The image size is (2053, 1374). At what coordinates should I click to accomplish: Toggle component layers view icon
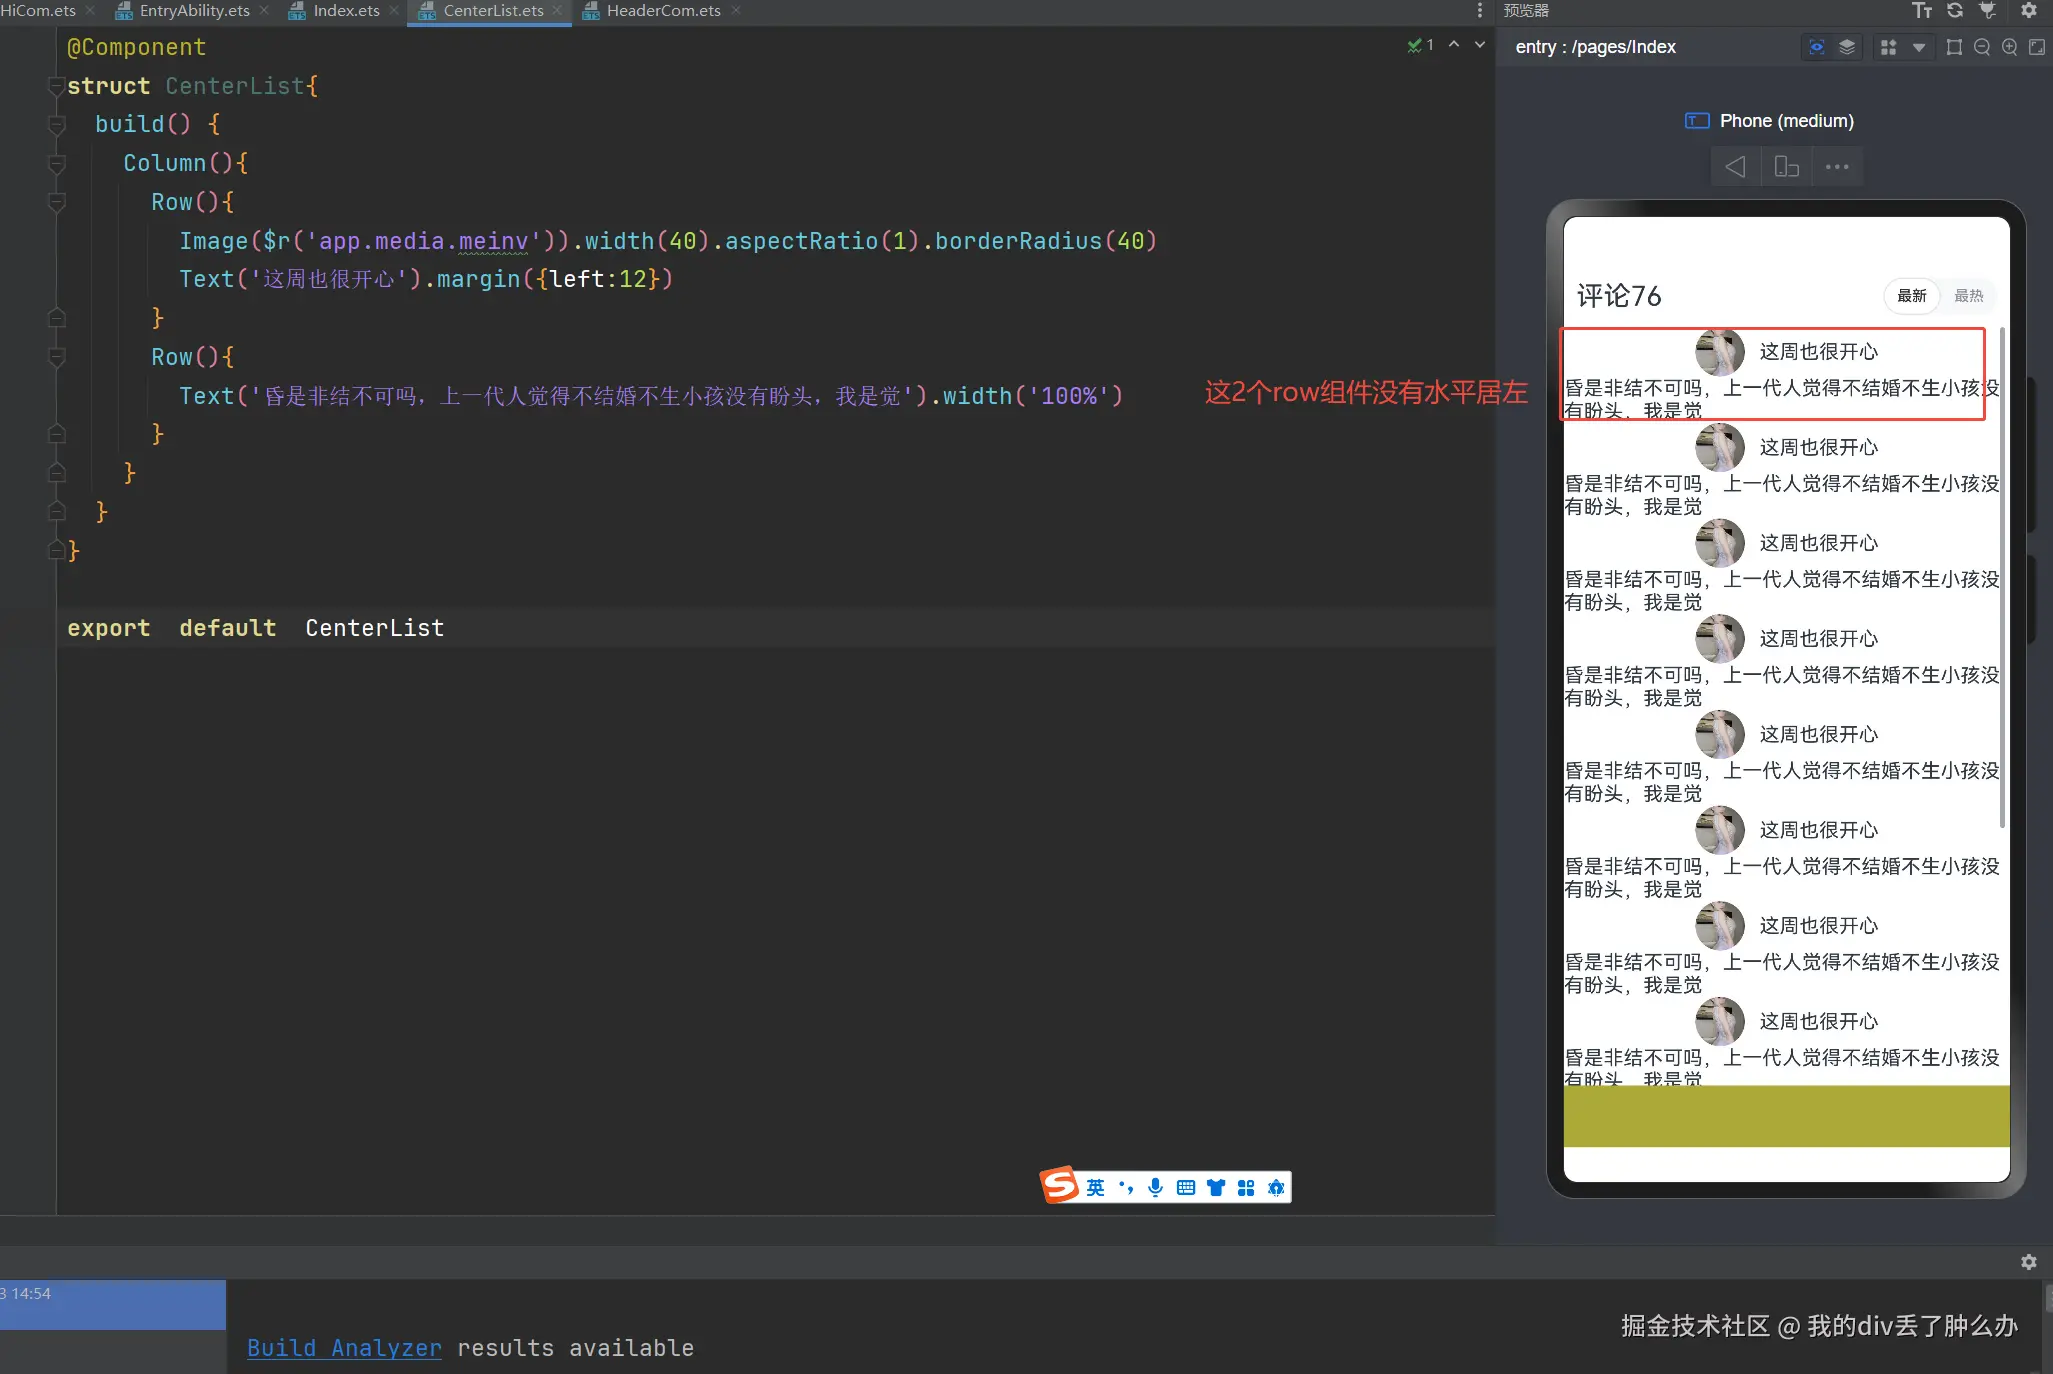pyautogui.click(x=1847, y=47)
